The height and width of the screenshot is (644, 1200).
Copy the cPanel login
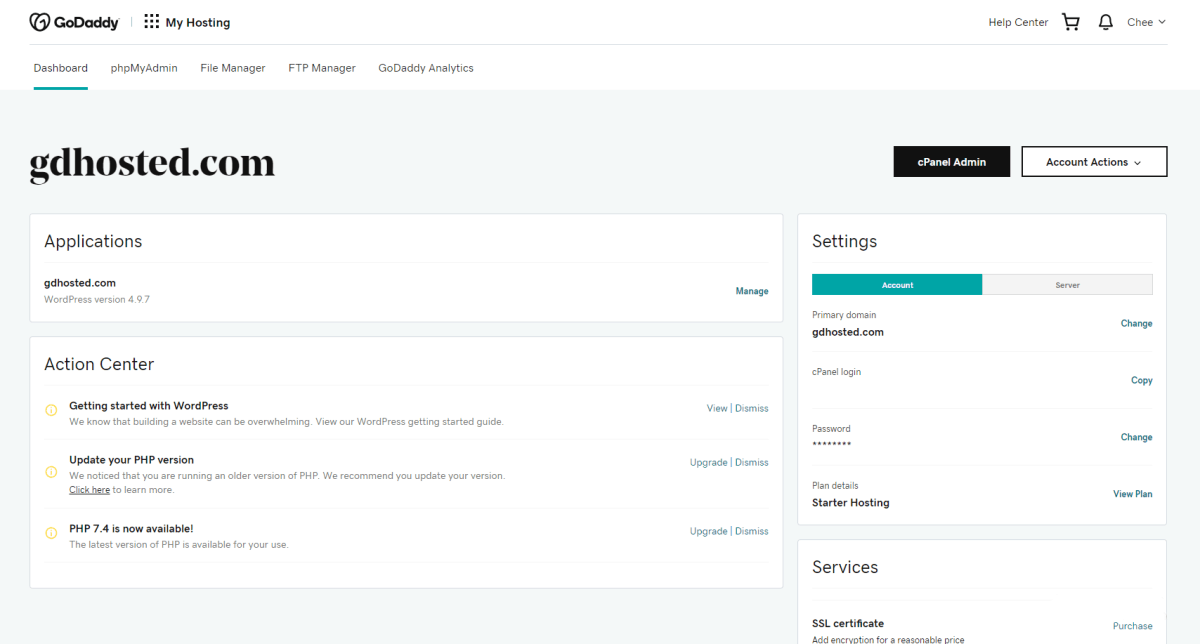click(x=1142, y=380)
